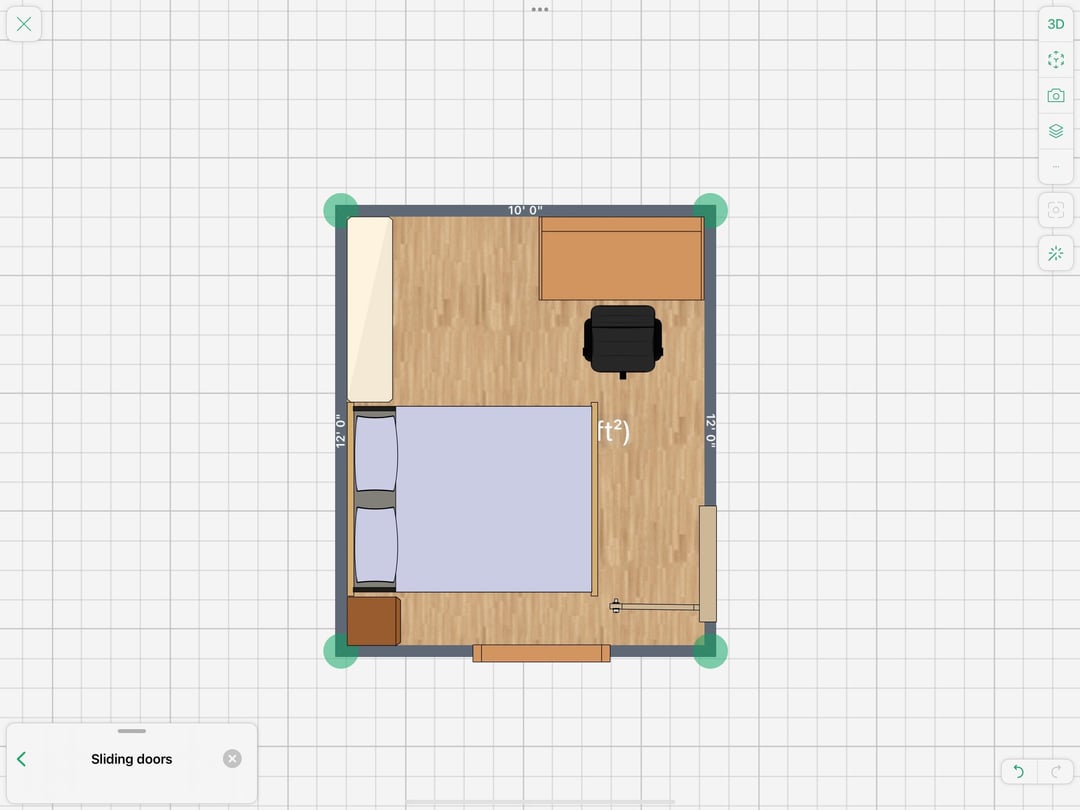This screenshot has height=810, width=1080.
Task: Tap the bottom panel drag handle
Action: [x=131, y=731]
